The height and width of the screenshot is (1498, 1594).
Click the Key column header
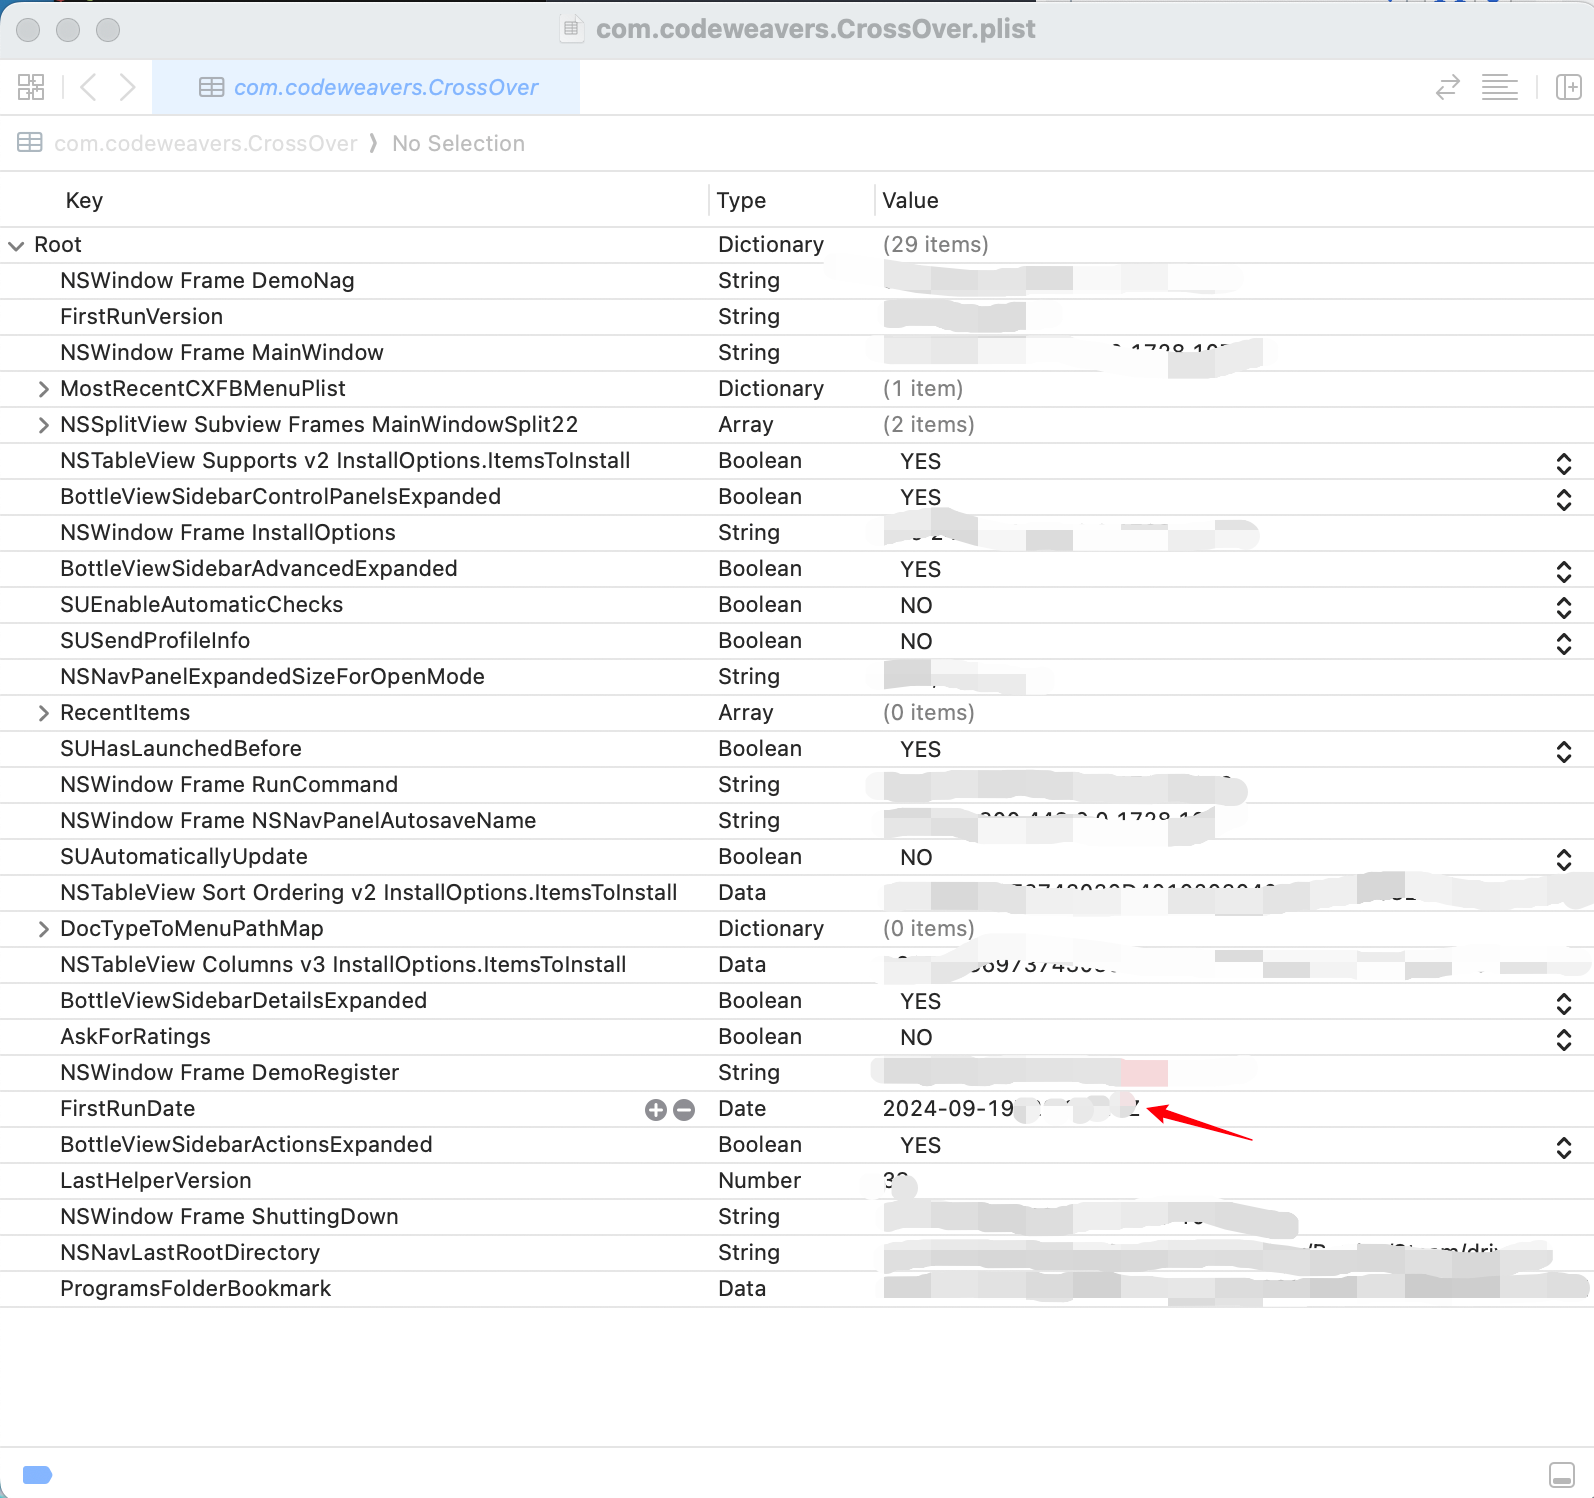[x=84, y=200]
